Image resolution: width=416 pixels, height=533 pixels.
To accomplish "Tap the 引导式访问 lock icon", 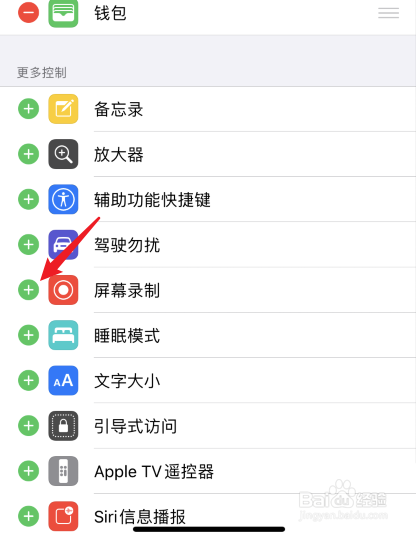I will 63,426.
